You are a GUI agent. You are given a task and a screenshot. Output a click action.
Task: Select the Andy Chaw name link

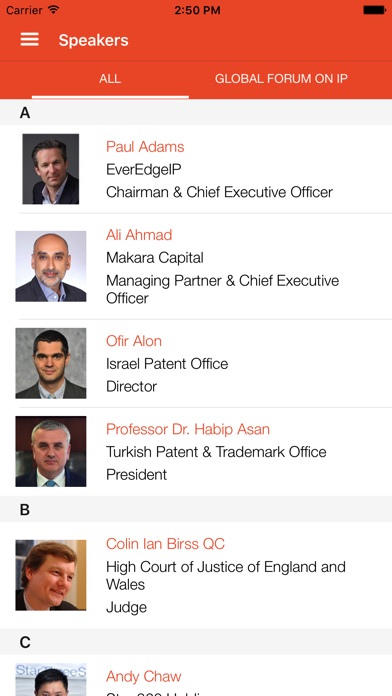coord(143,676)
